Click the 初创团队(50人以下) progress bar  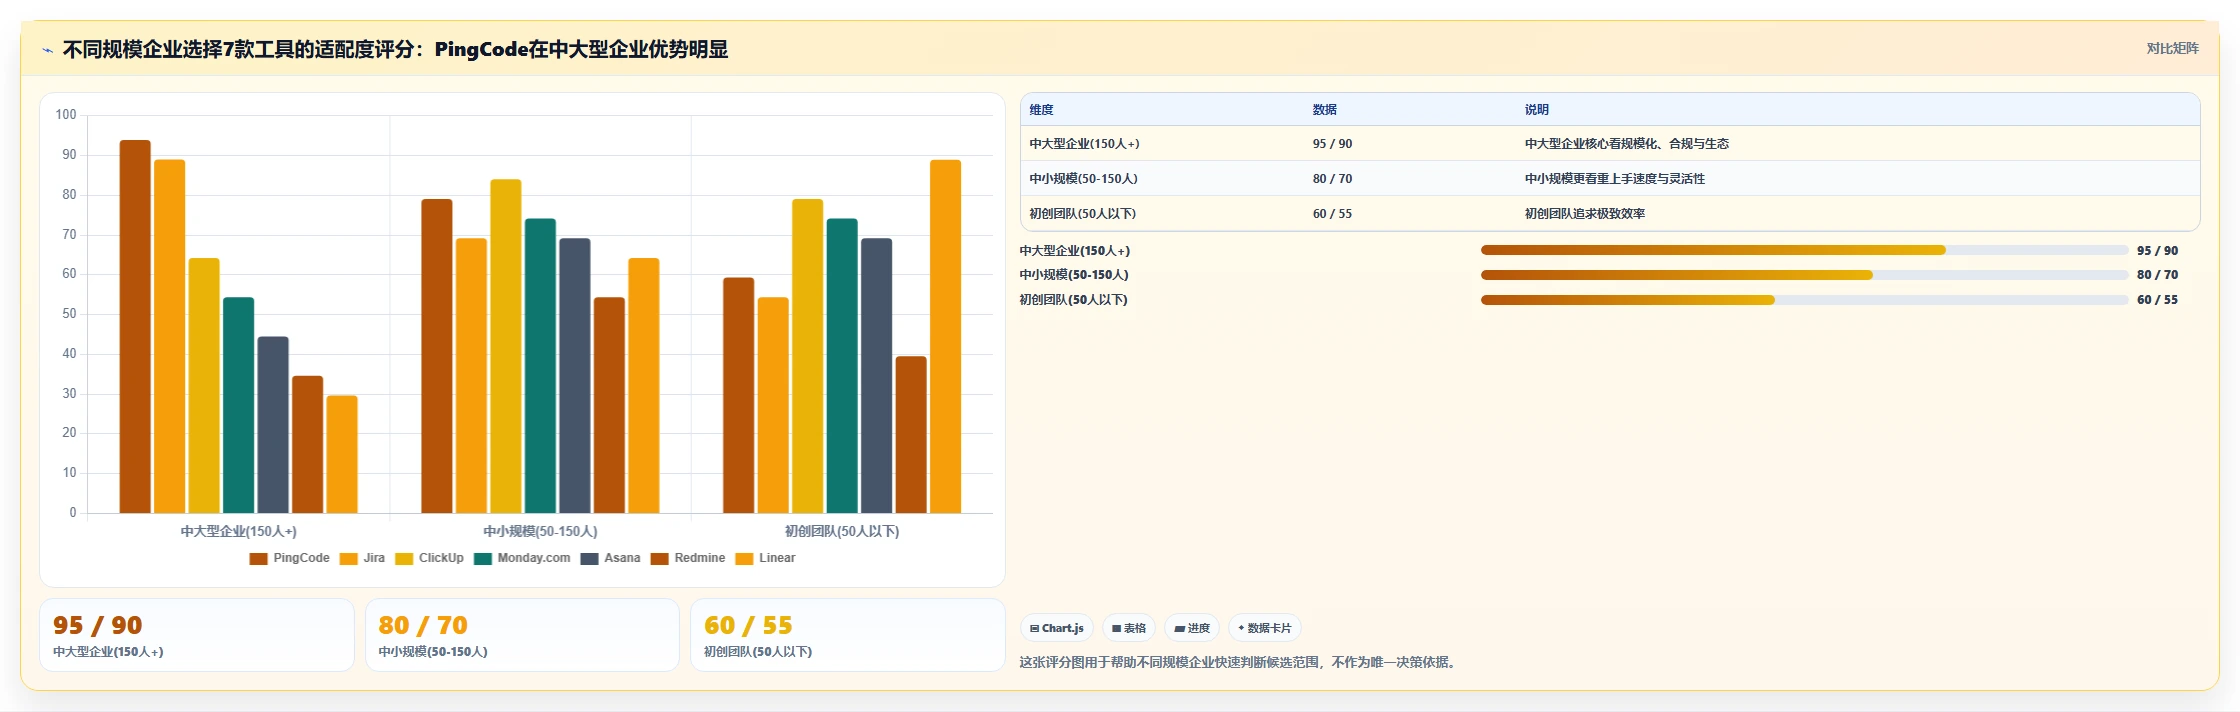pyautogui.click(x=1804, y=300)
